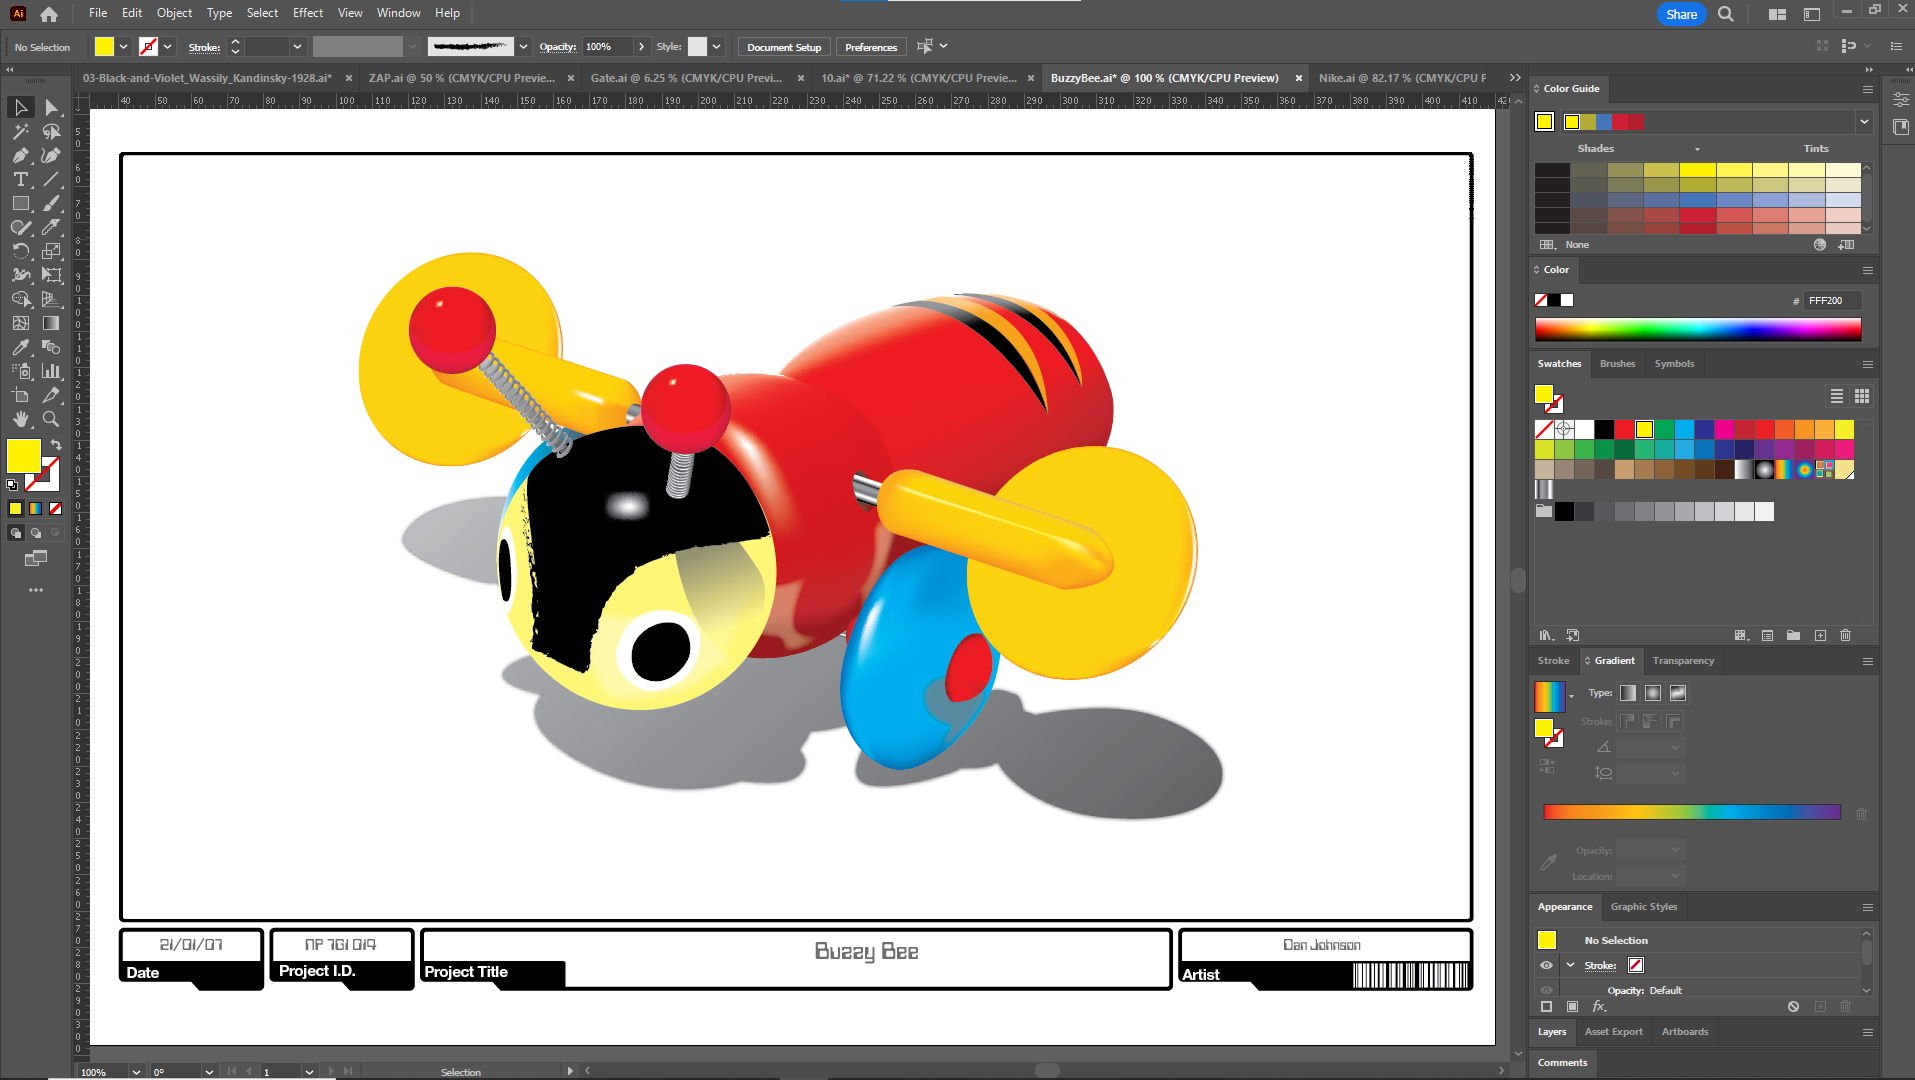Open Edit Toolbar three-dots button
Viewport: 1915px width, 1080px height.
(x=36, y=590)
